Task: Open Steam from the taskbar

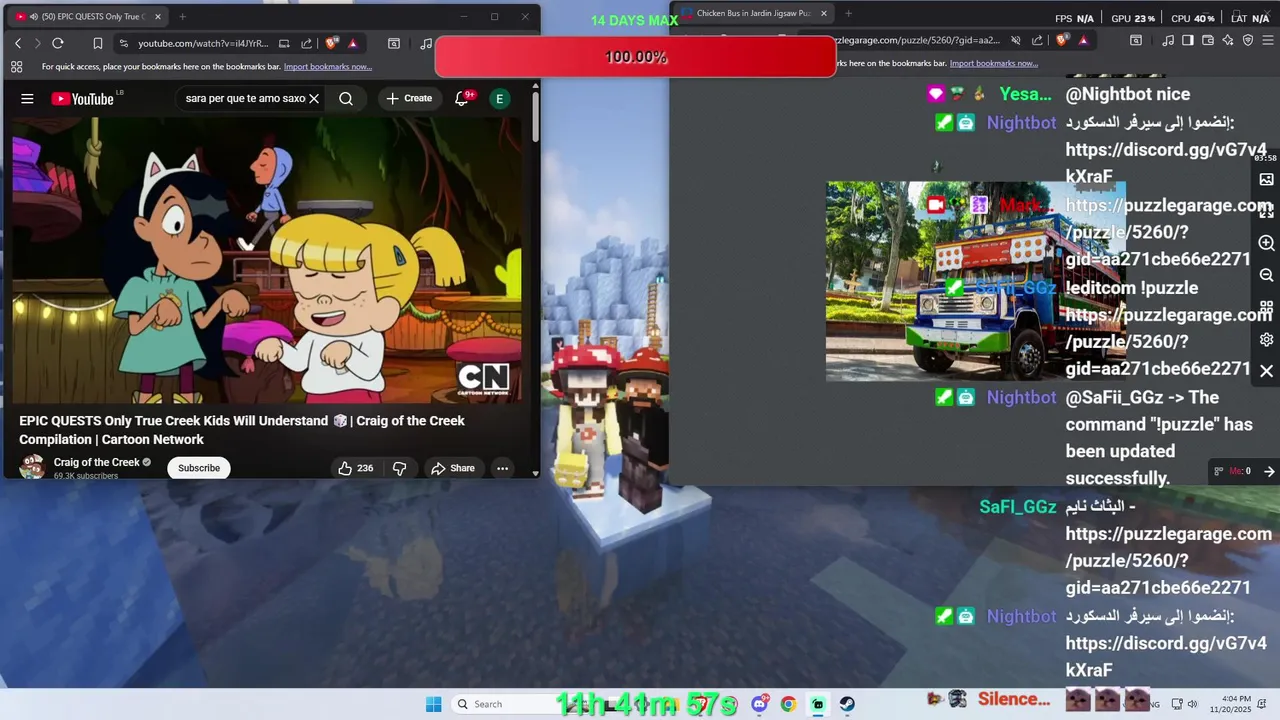Action: click(x=847, y=704)
